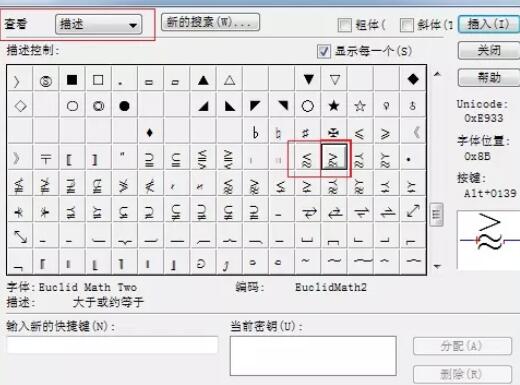The width and height of the screenshot is (520, 385).
Task: Toggle the 斜体 italic checkbox
Action: [x=407, y=25]
